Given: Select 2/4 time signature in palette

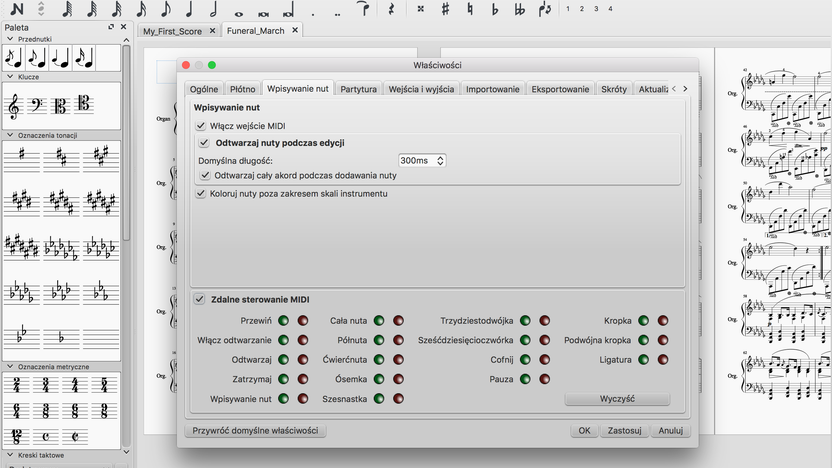Looking at the screenshot, I should coord(17,385).
